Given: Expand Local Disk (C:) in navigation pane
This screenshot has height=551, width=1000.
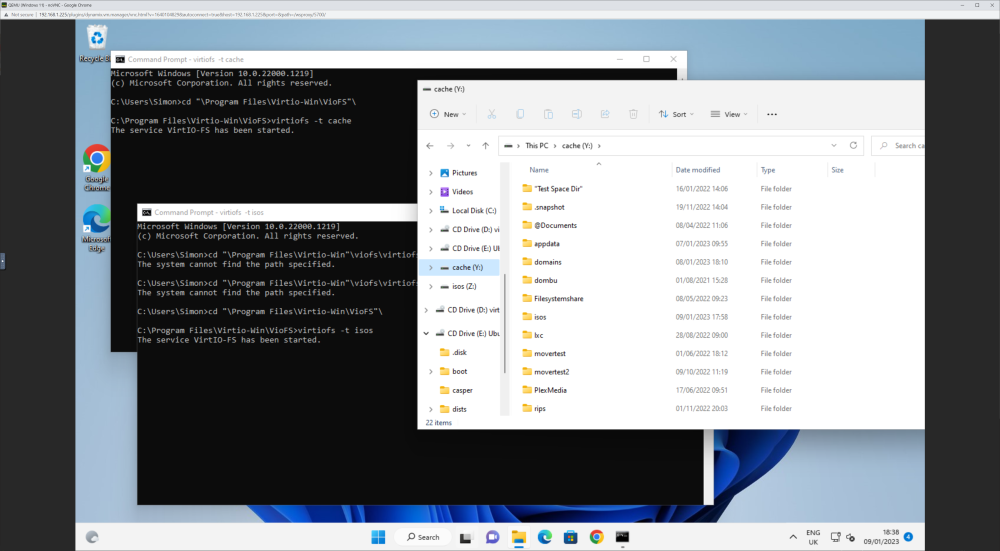Looking at the screenshot, I should tap(430, 210).
